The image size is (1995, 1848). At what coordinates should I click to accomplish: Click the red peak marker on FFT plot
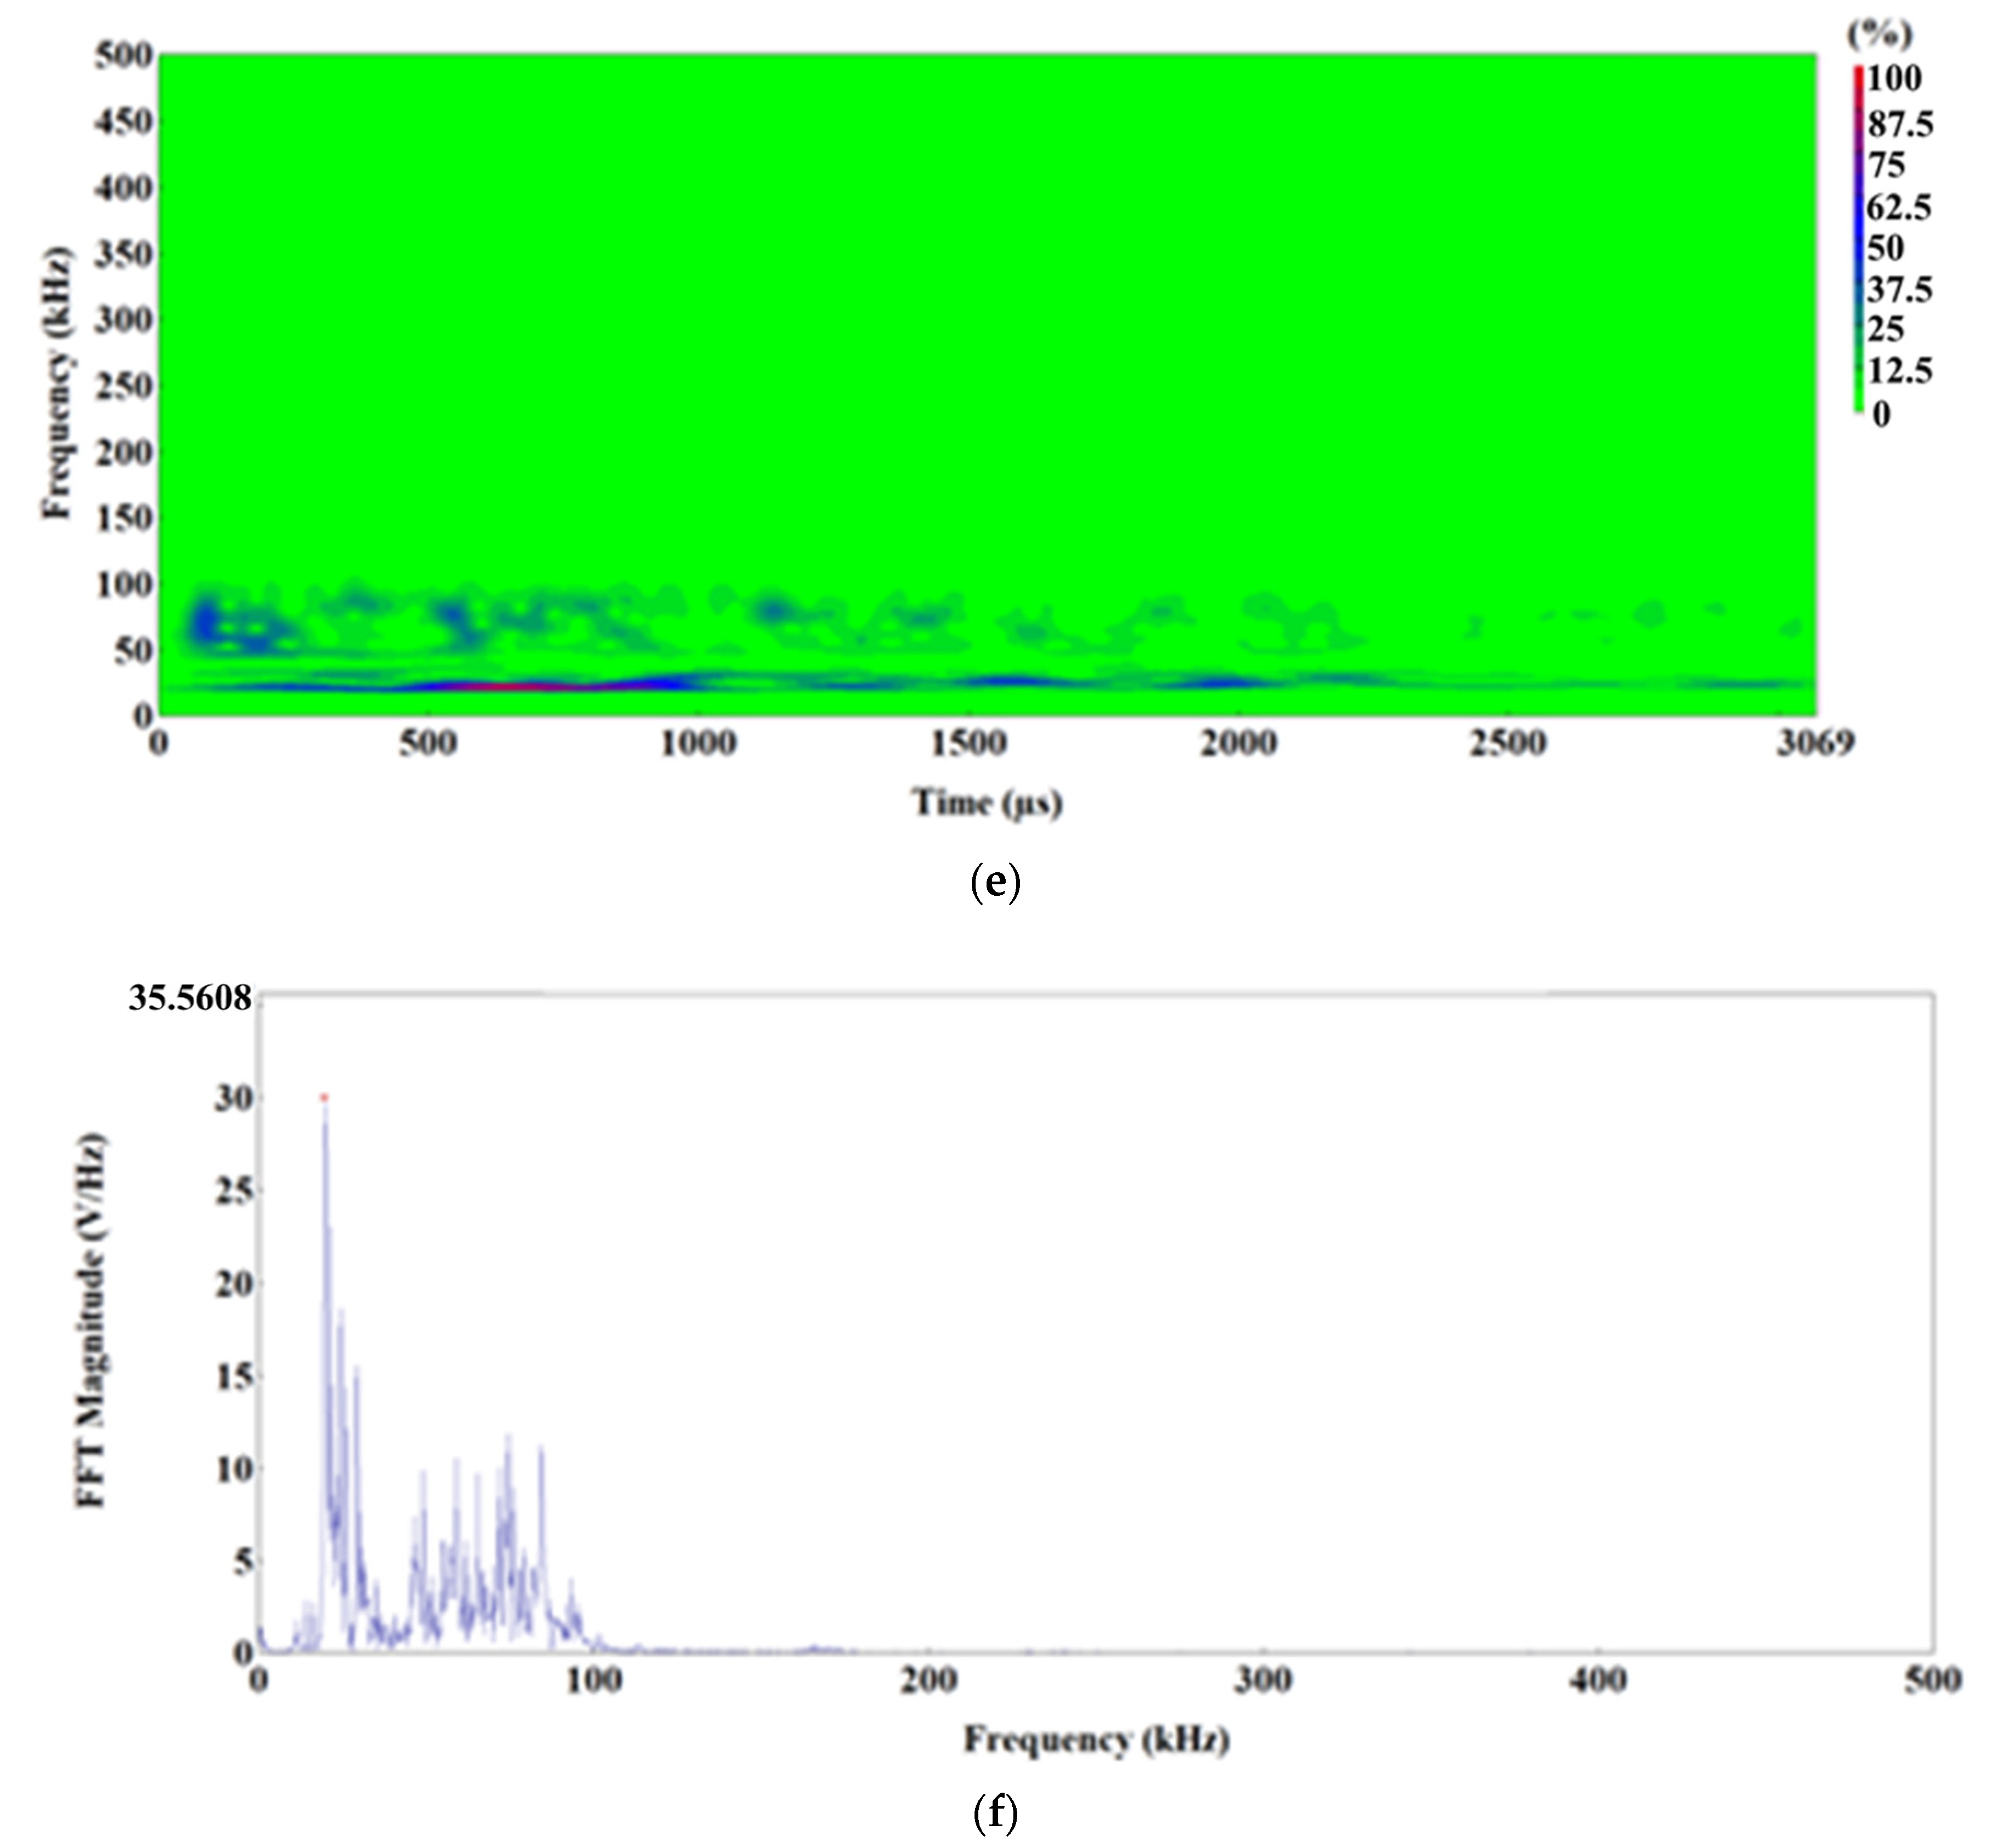coord(324,1097)
